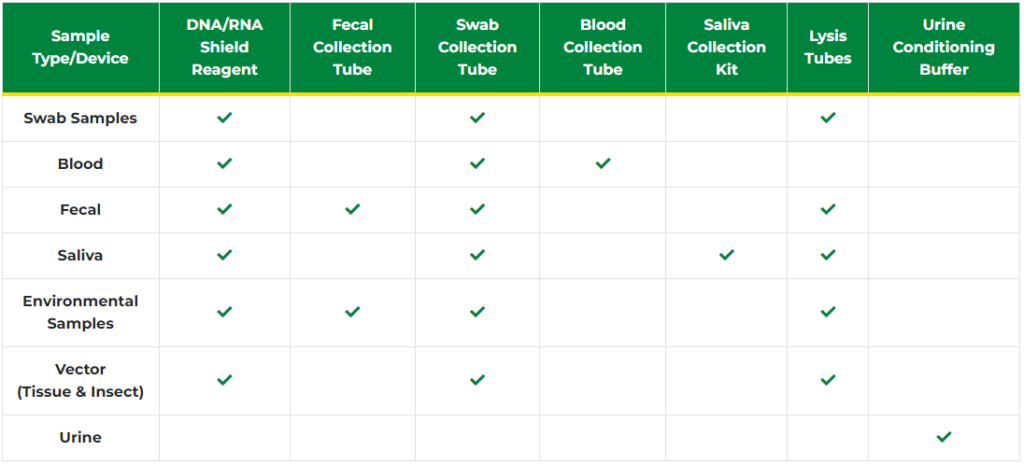
Task: Click Environmental Samples checkmark under Fecal Collection Tube
Action: 352,312
